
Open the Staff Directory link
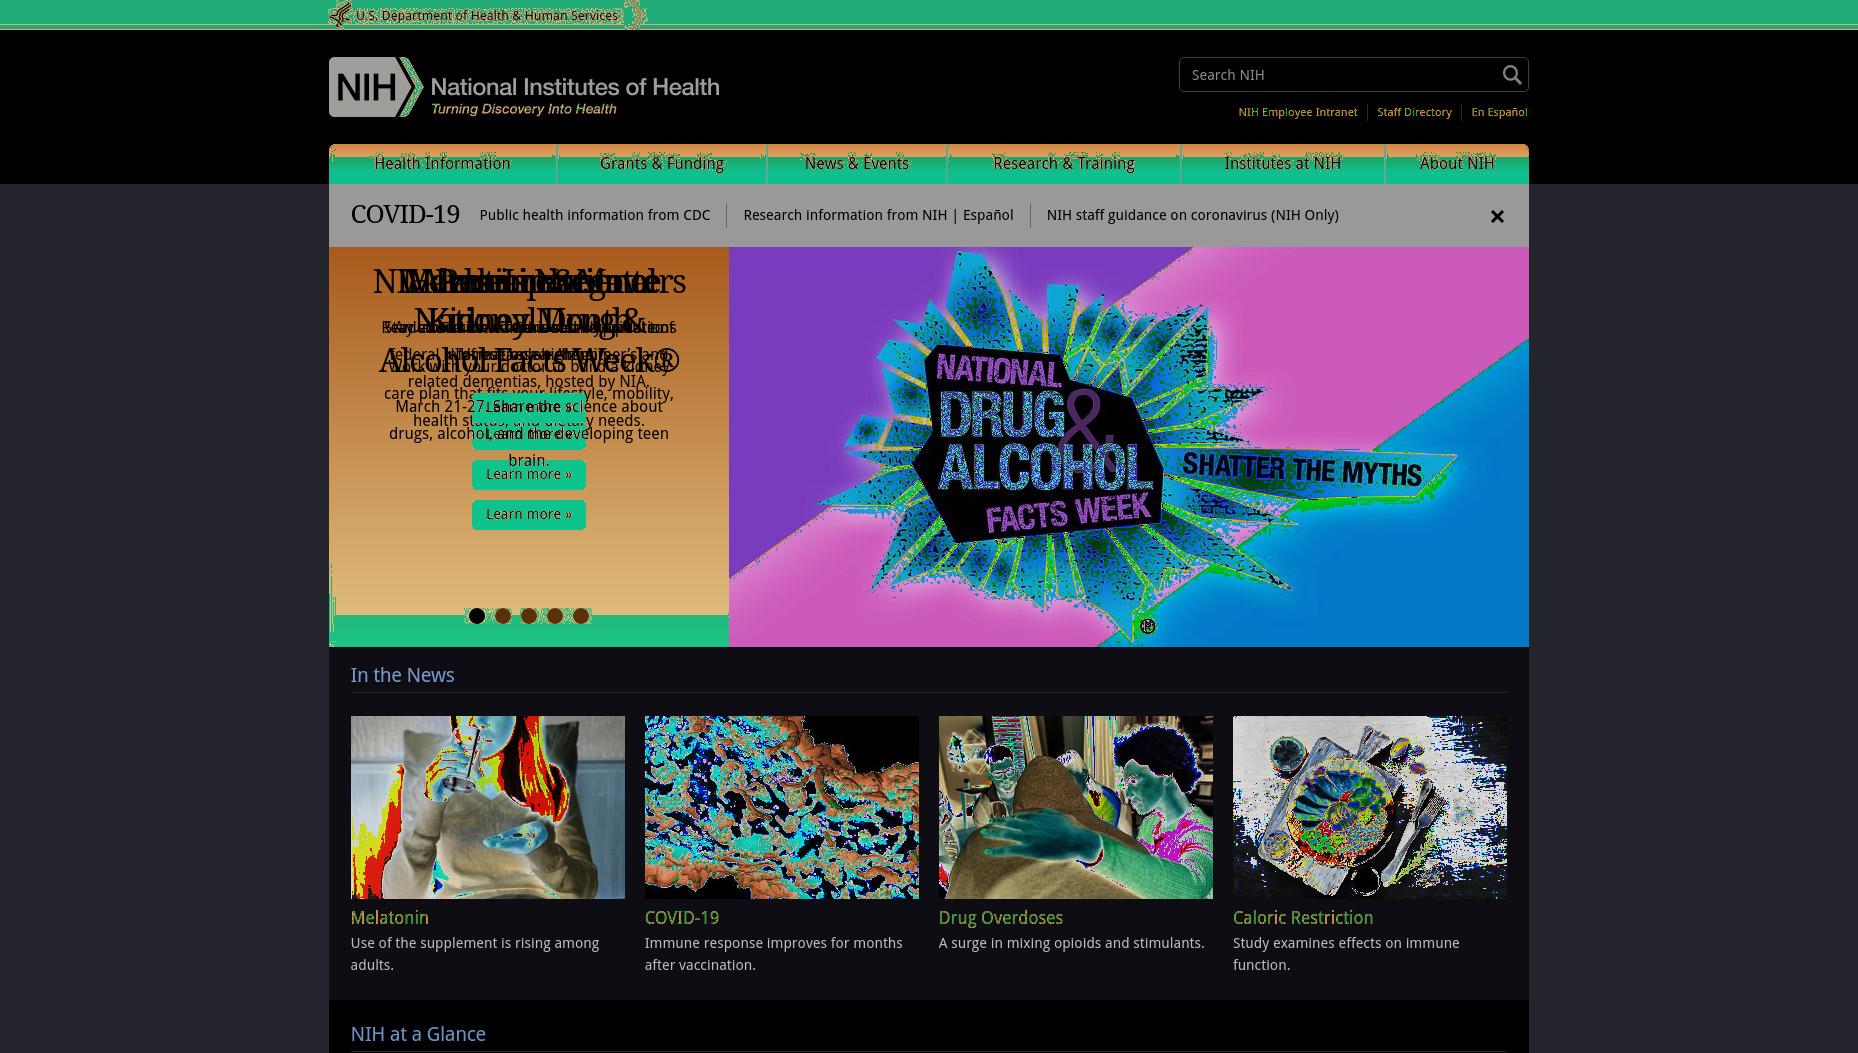[1414, 112]
